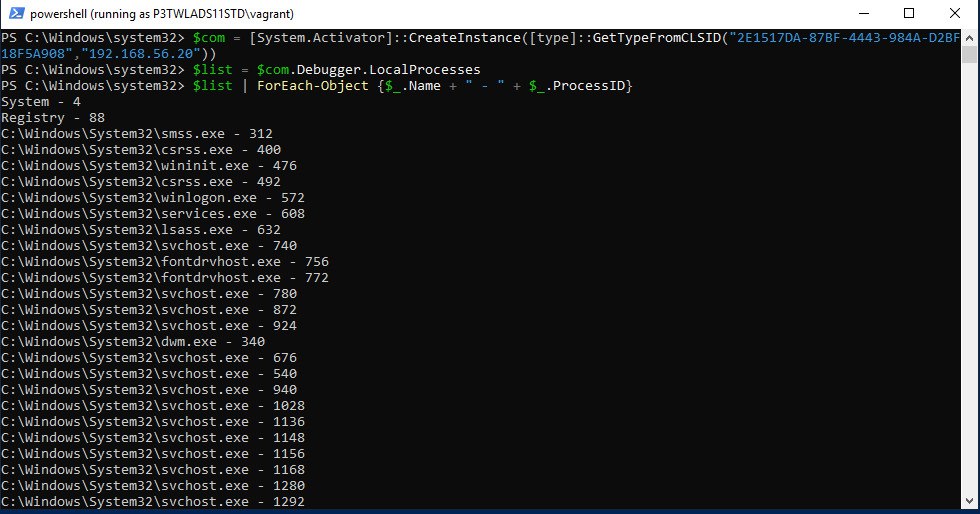The width and height of the screenshot is (980, 514).
Task: Click the lsass.exe - 632 line
Action: [140, 230]
